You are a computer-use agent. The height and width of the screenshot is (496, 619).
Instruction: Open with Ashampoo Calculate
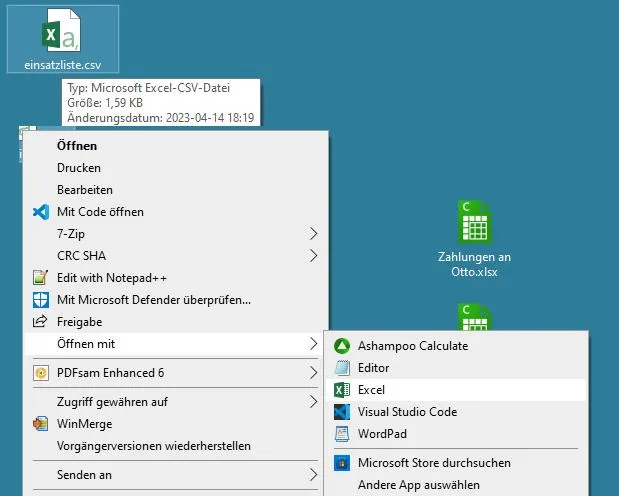pyautogui.click(x=456, y=346)
